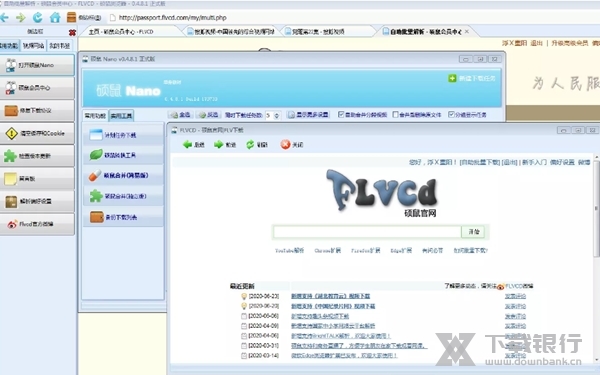Open the Firefox扩展 link
The image size is (600, 375).
365,251
